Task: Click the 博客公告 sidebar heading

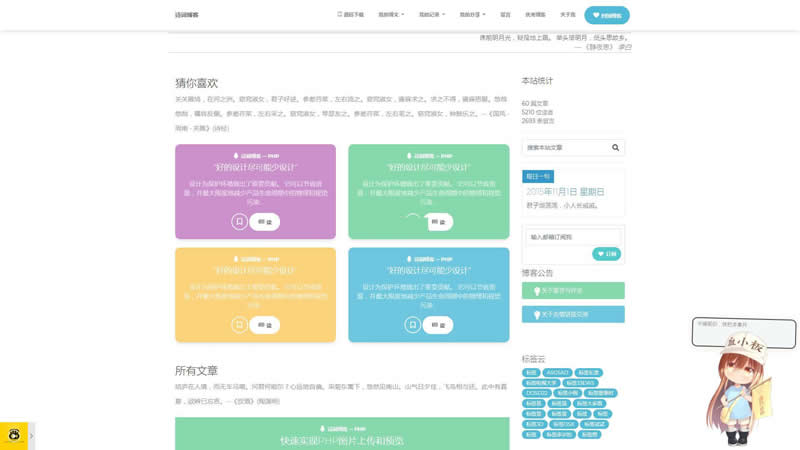Action: pyautogui.click(x=537, y=273)
